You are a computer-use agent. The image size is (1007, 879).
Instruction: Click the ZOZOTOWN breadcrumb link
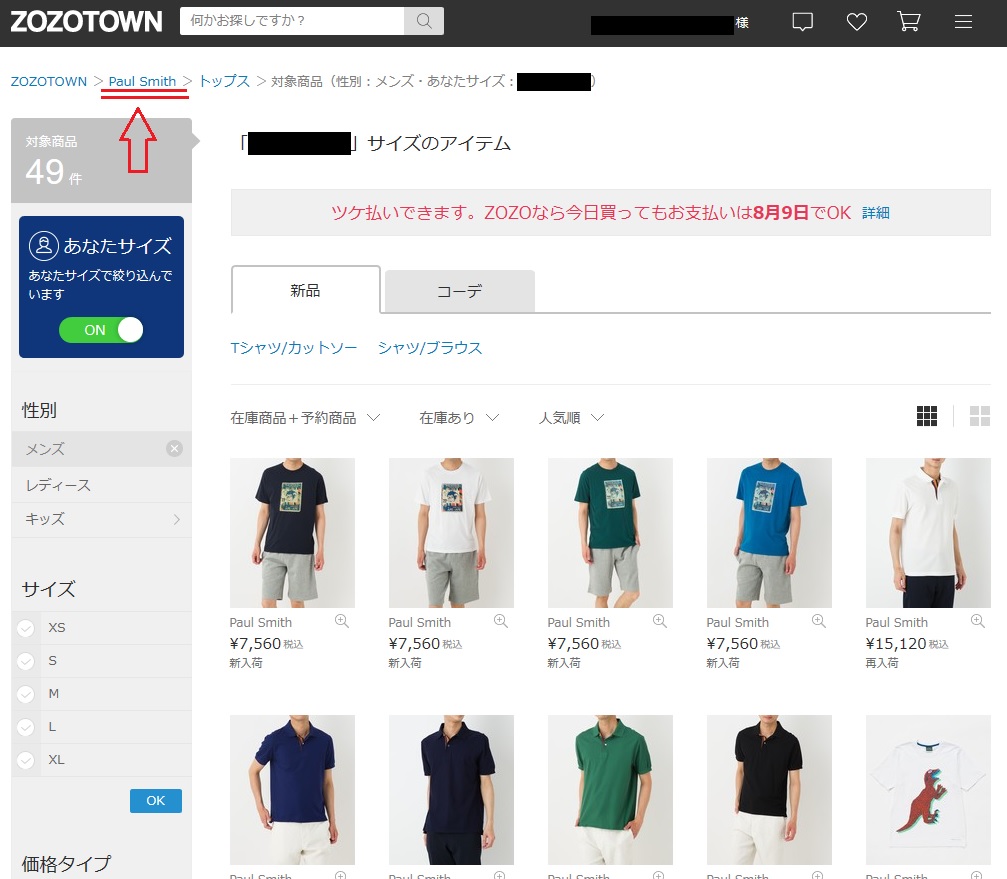coord(49,82)
